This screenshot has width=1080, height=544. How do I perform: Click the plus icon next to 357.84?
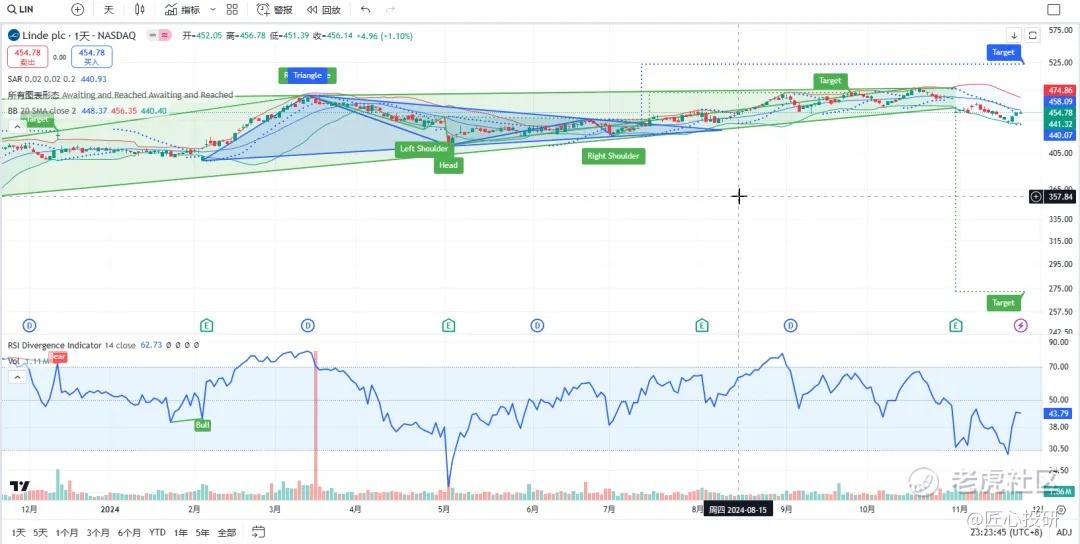(1036, 197)
